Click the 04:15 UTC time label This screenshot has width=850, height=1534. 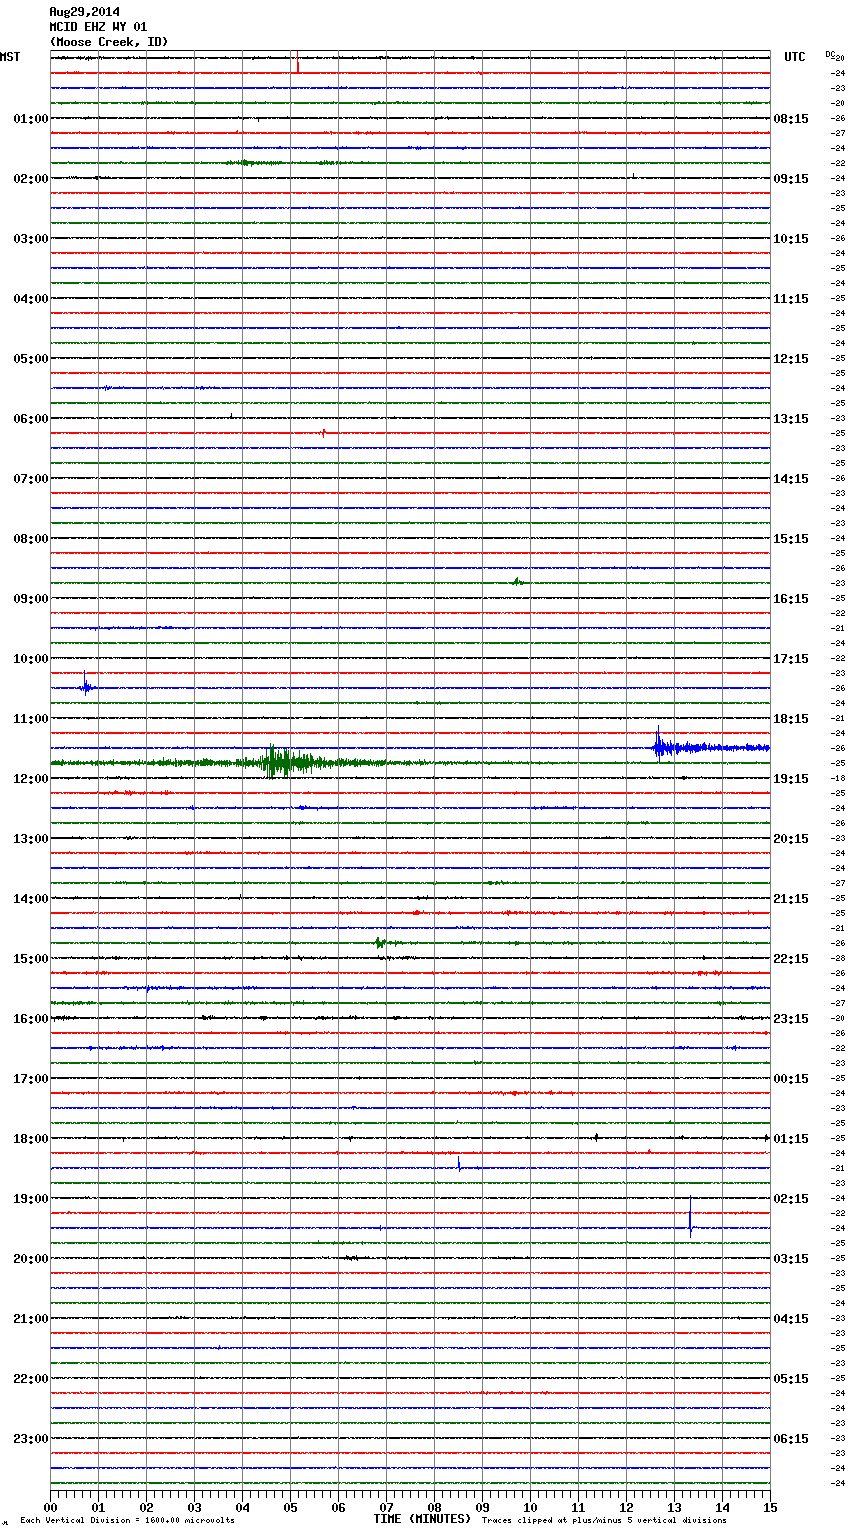click(x=791, y=1319)
